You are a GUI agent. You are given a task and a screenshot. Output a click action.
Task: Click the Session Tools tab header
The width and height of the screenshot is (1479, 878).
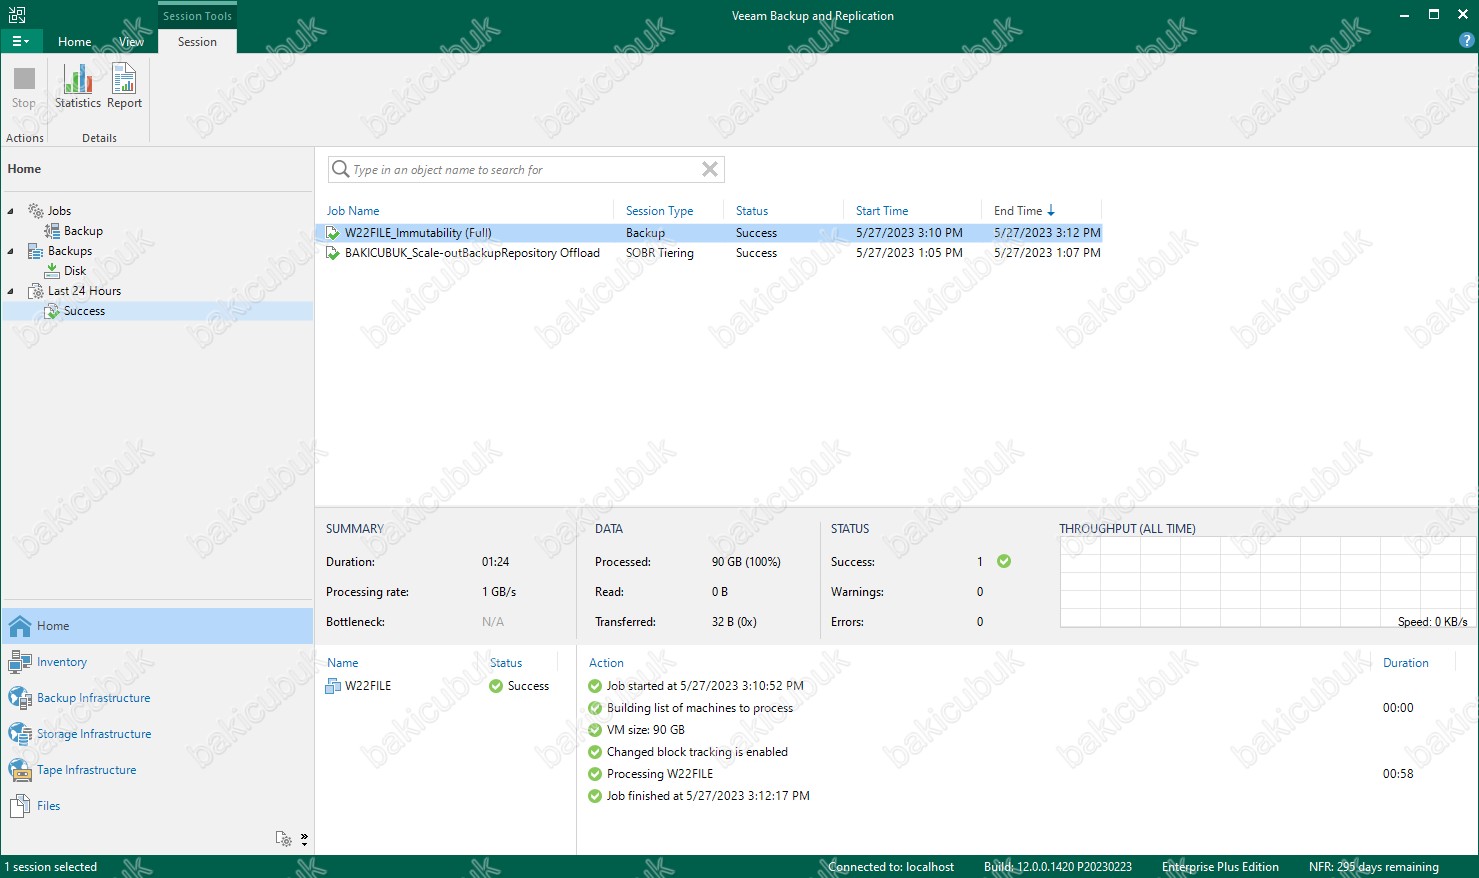197,16
